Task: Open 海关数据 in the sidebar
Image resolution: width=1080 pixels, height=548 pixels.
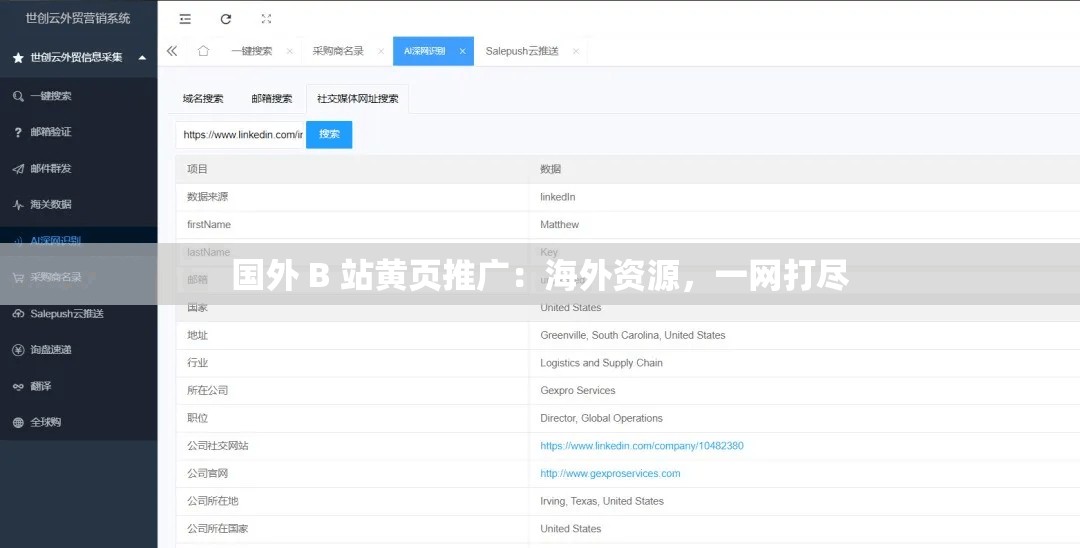Action: coord(51,204)
